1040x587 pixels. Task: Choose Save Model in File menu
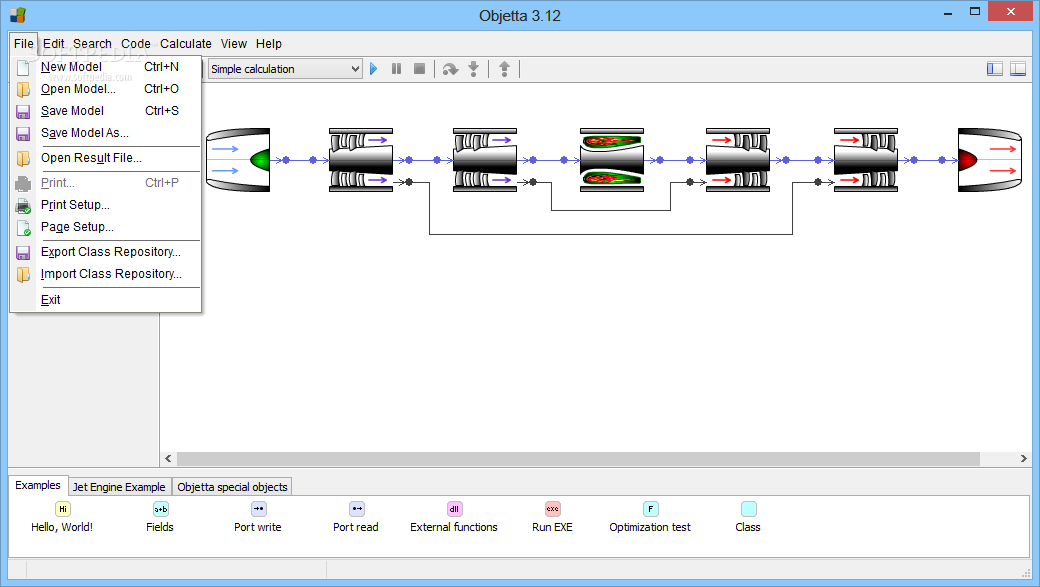click(106, 111)
